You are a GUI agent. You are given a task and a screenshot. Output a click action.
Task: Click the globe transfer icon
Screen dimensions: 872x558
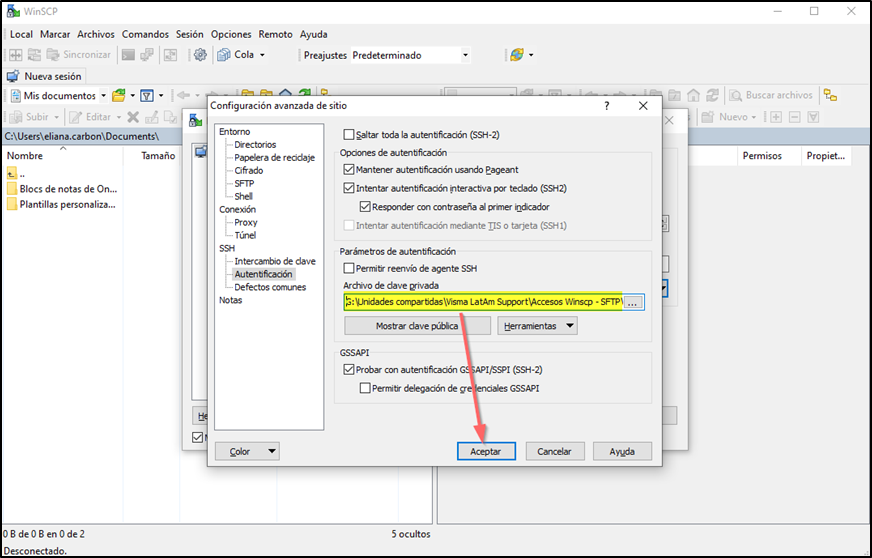click(x=517, y=55)
